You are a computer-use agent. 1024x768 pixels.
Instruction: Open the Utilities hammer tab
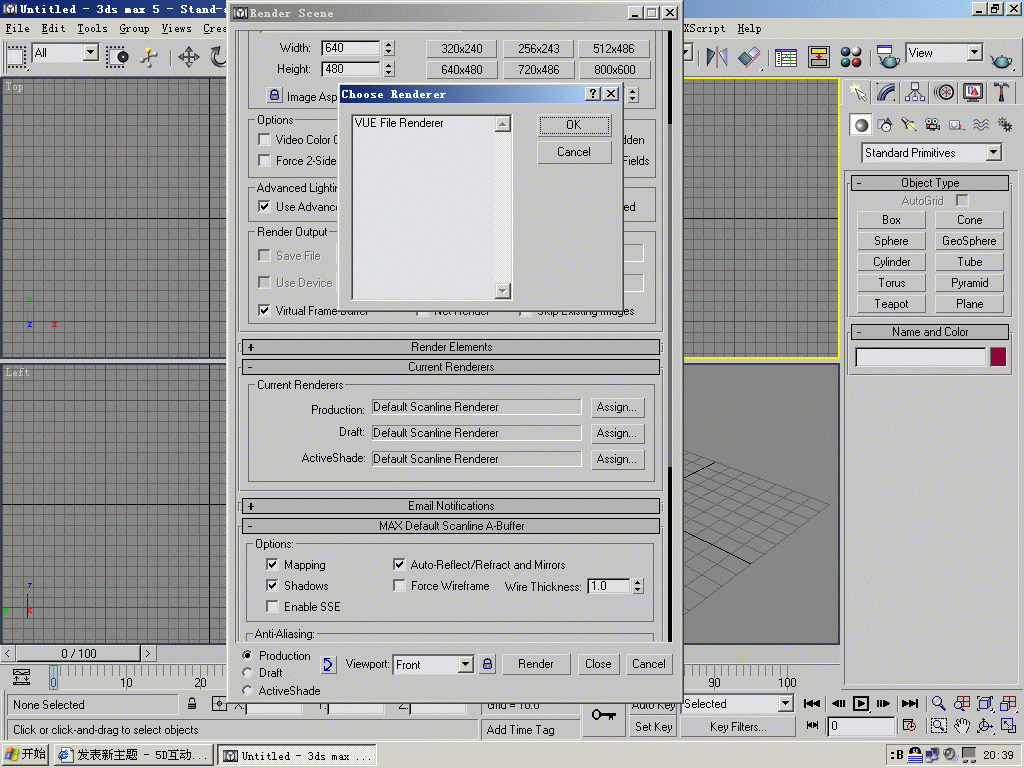pyautogui.click(x=1001, y=92)
